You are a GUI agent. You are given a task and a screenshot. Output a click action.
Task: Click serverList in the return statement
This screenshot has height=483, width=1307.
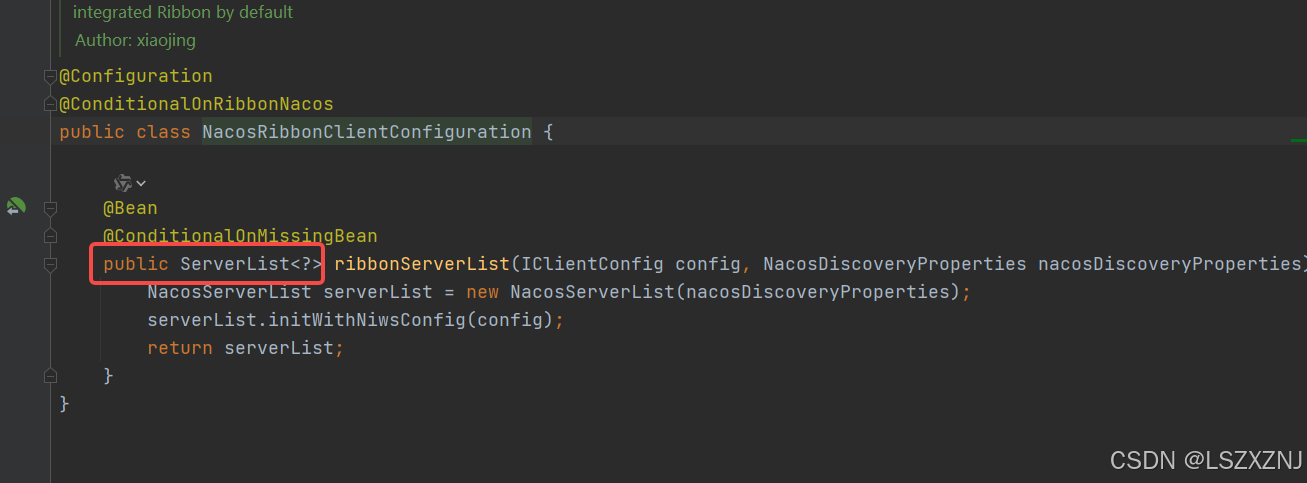(x=279, y=348)
